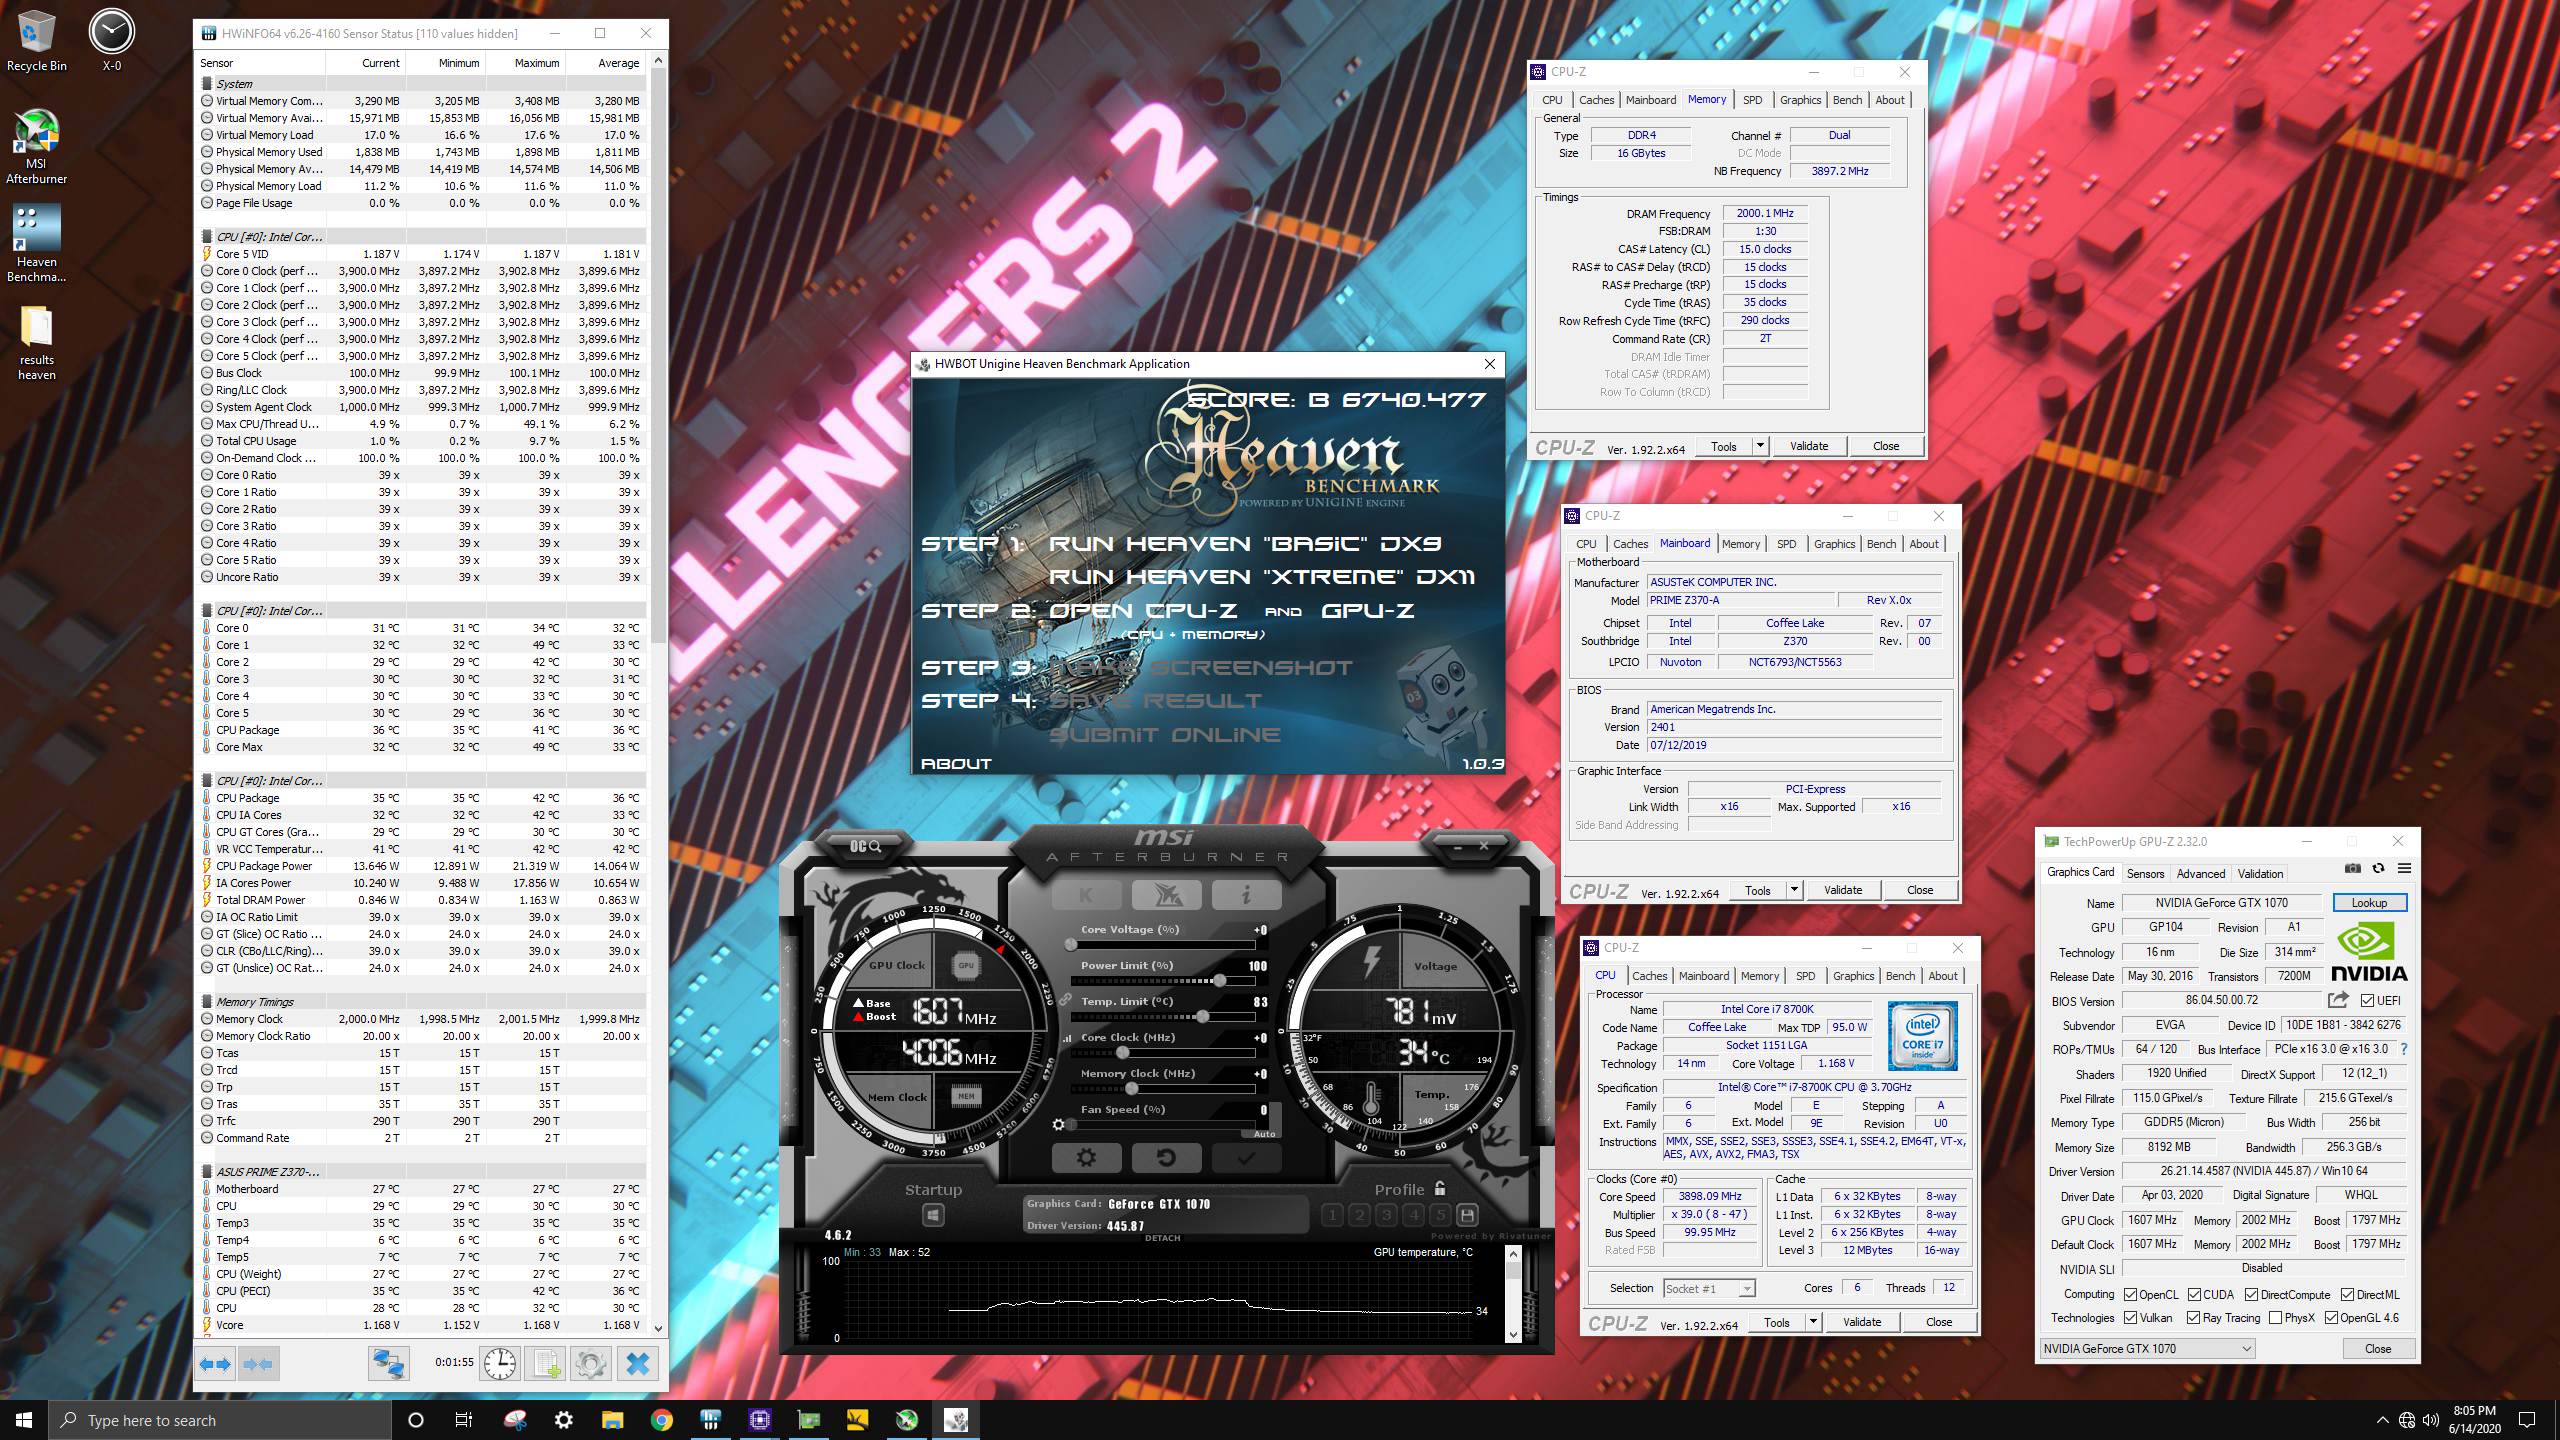
Task: Reset Afterburner to default settings
Action: pos(1165,1158)
